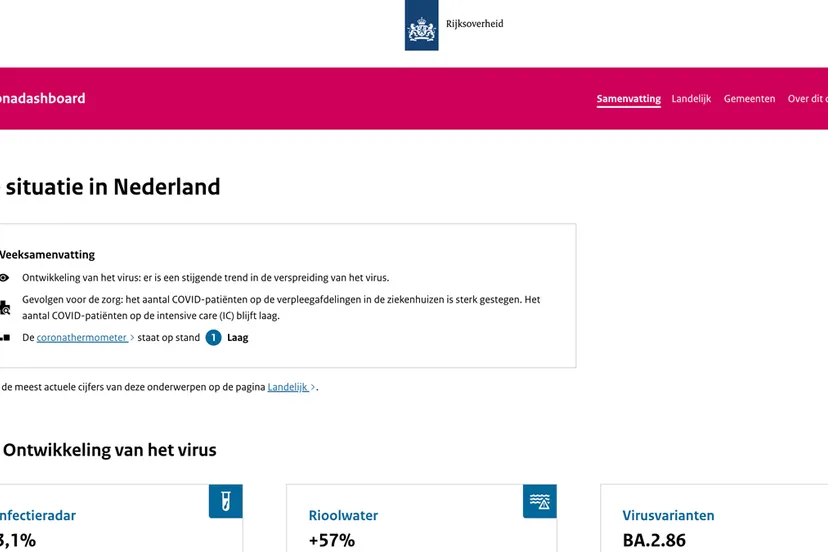The height and width of the screenshot is (552, 828).
Task: Open the Samenvatting navigation tab
Action: (628, 99)
